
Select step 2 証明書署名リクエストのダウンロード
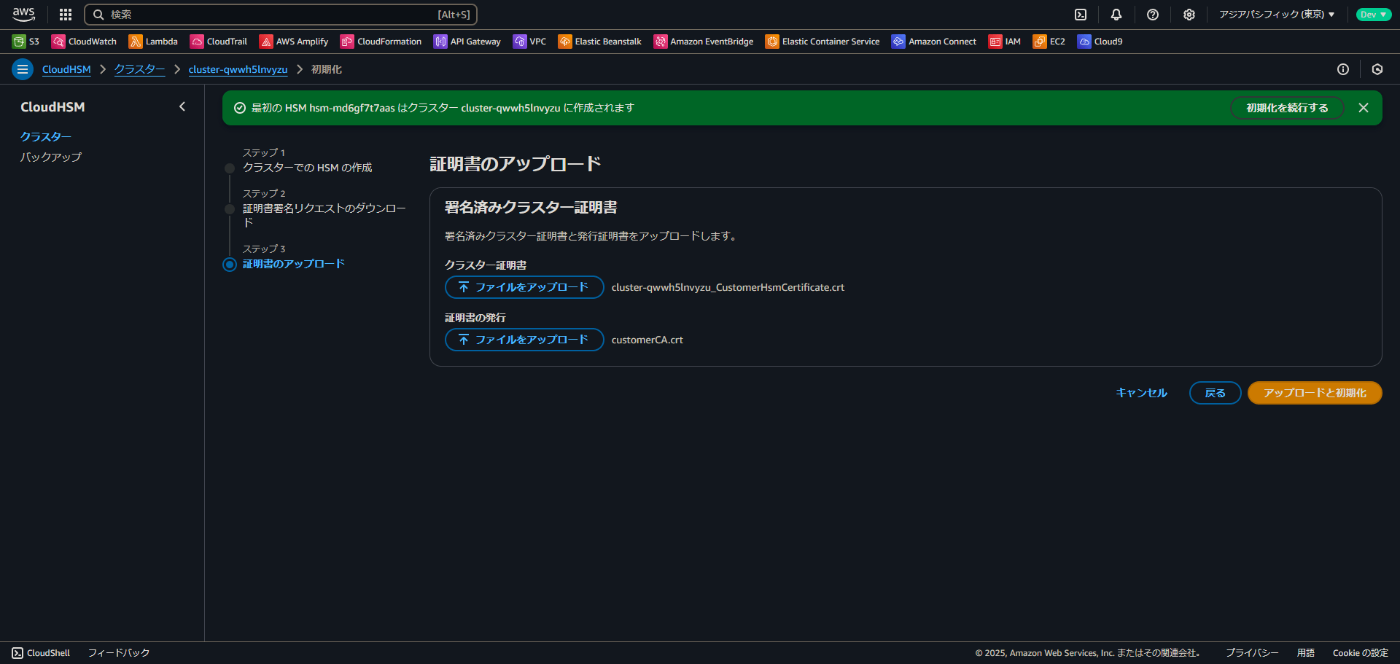[325, 215]
